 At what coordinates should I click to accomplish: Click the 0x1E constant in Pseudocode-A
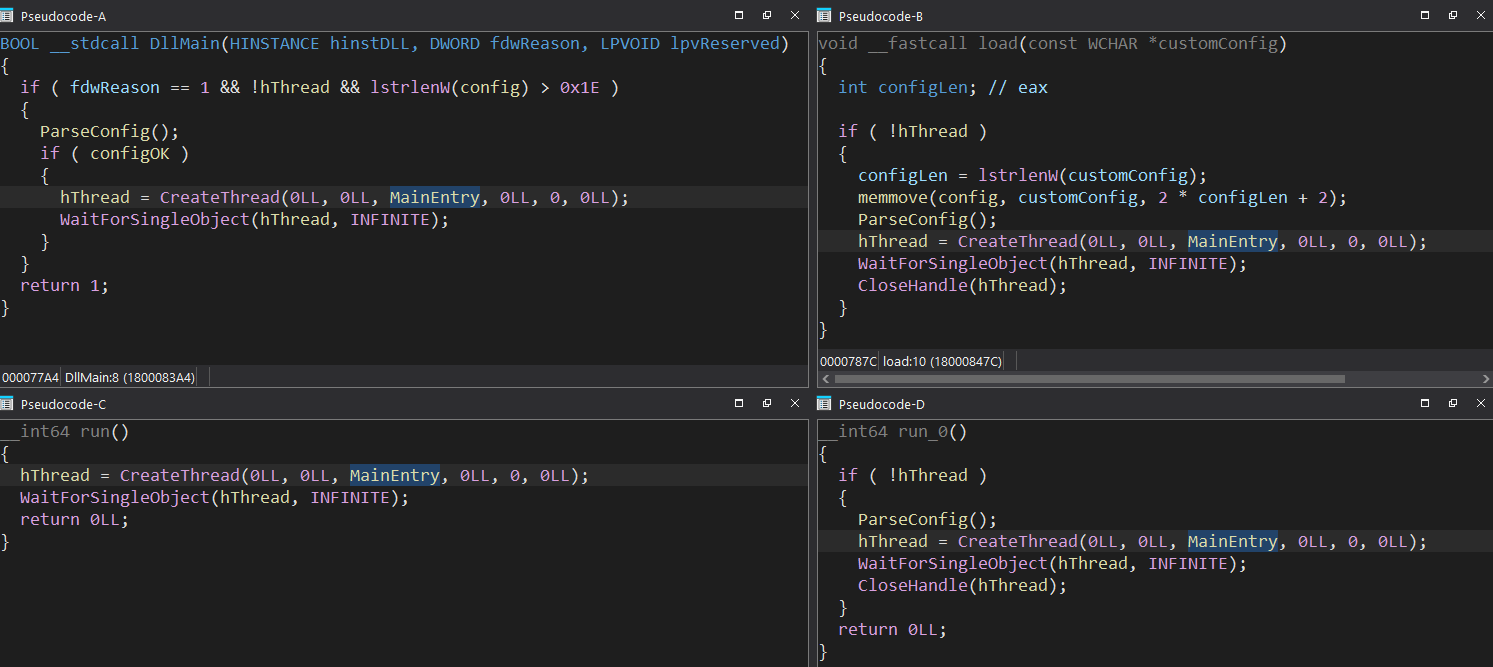[580, 88]
